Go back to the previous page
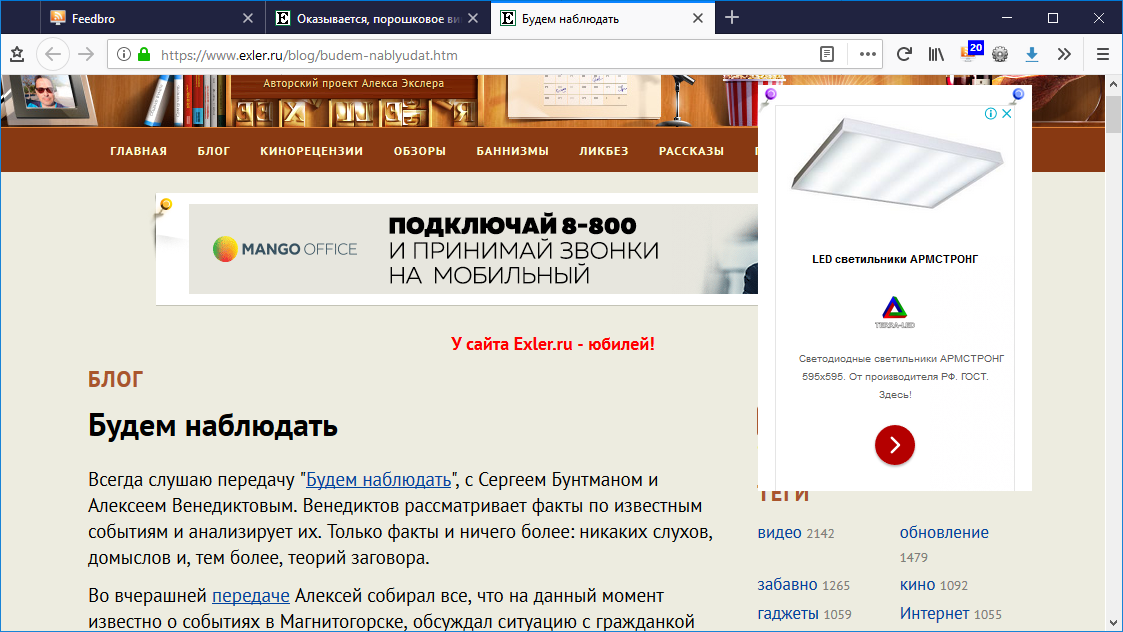The image size is (1123, 632). click(53, 54)
